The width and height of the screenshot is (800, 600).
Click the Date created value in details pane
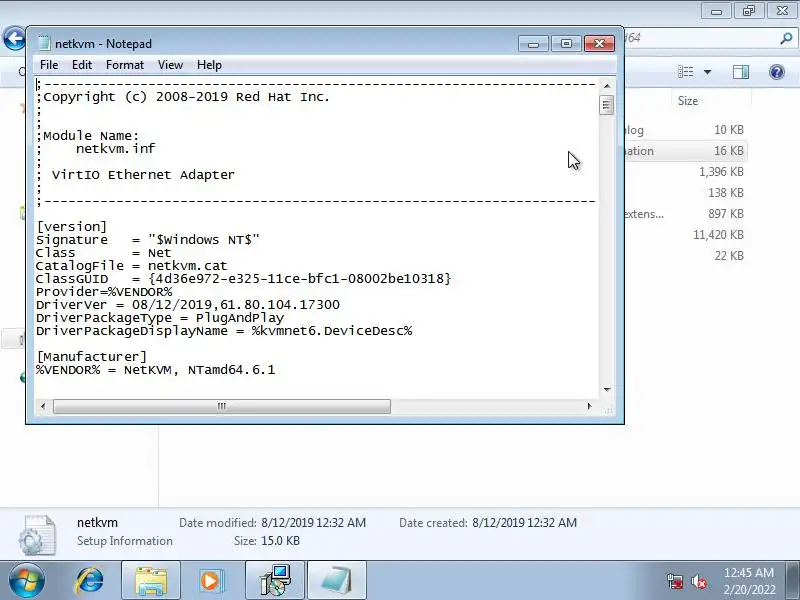(524, 523)
